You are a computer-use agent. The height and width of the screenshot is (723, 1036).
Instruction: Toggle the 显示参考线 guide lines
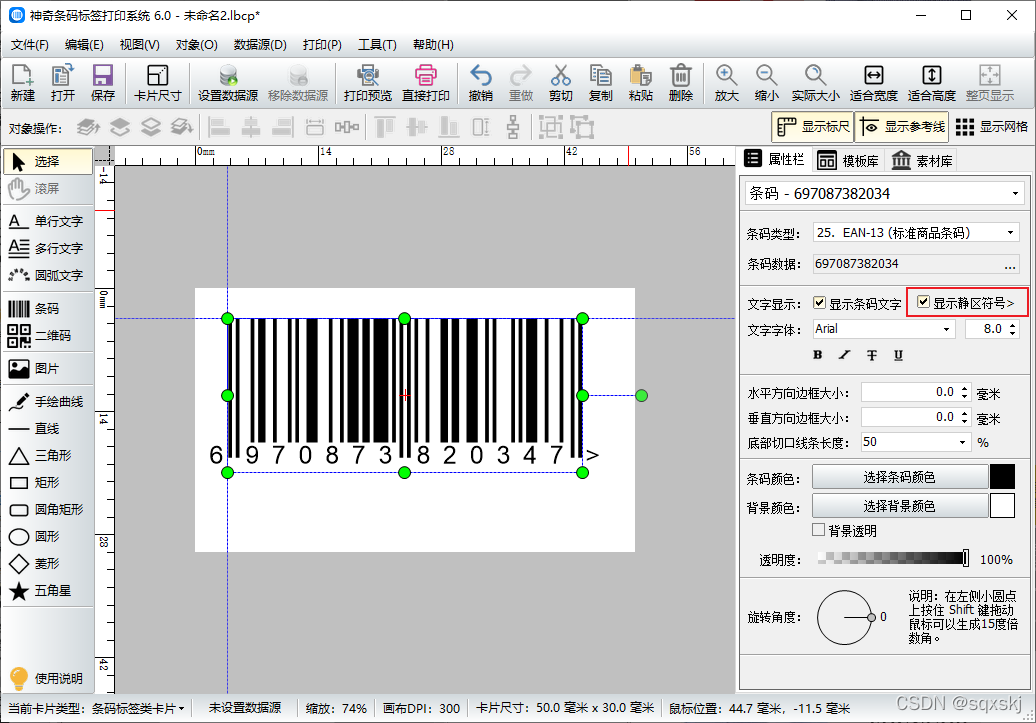click(x=902, y=127)
